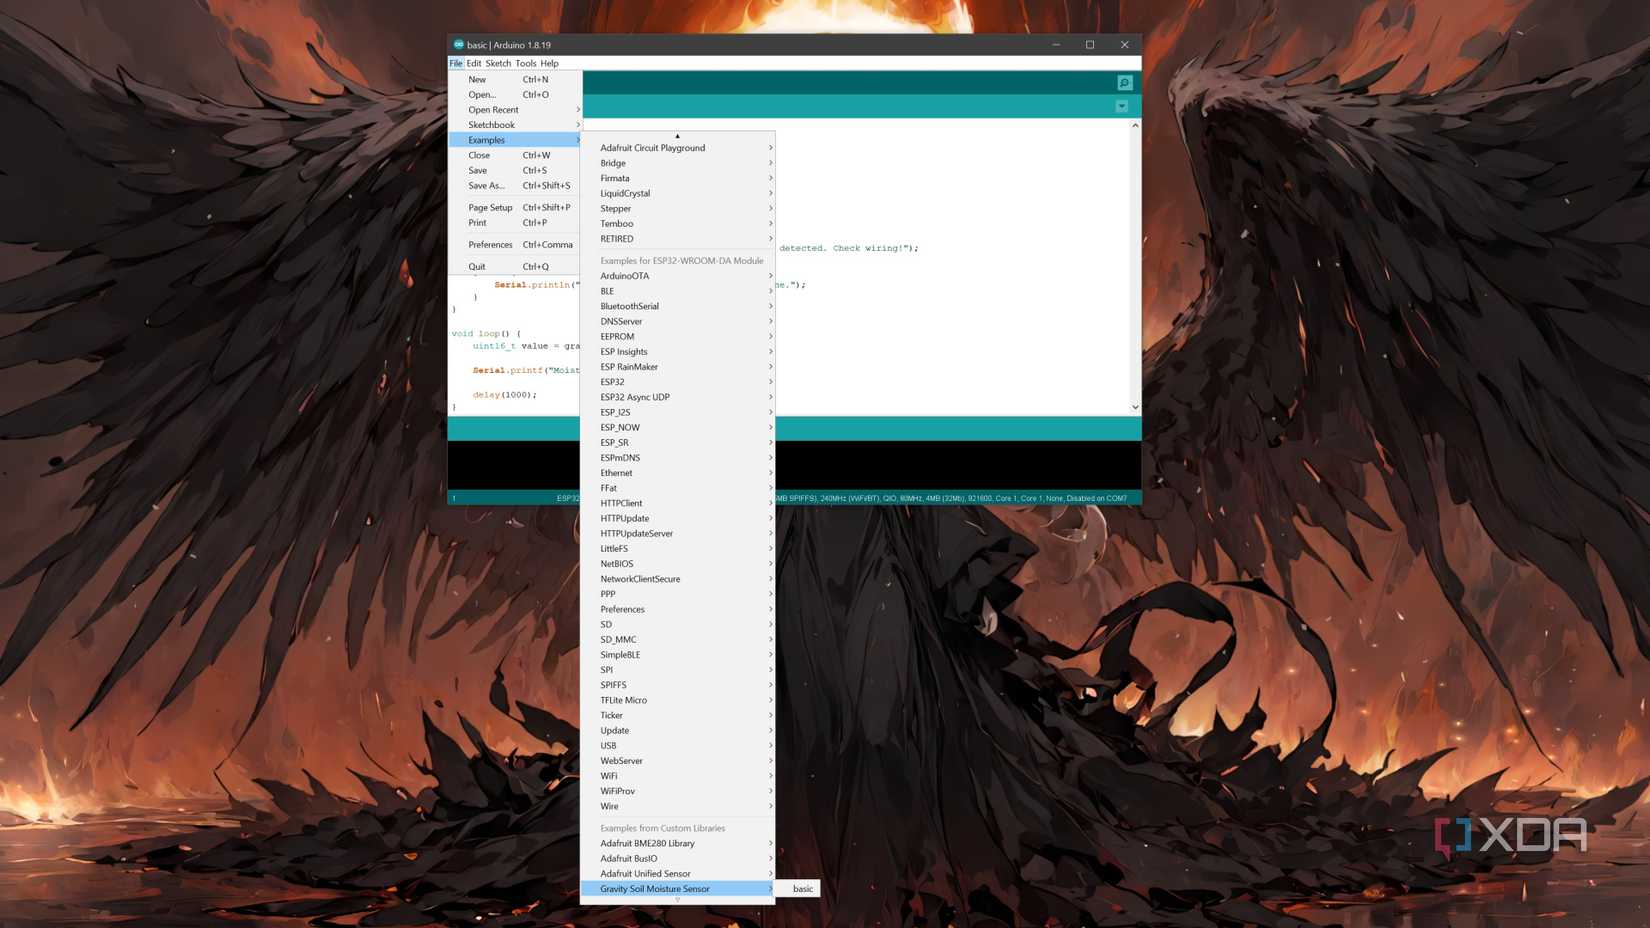
Task: Open the Ethernet examples
Action: click(x=678, y=473)
